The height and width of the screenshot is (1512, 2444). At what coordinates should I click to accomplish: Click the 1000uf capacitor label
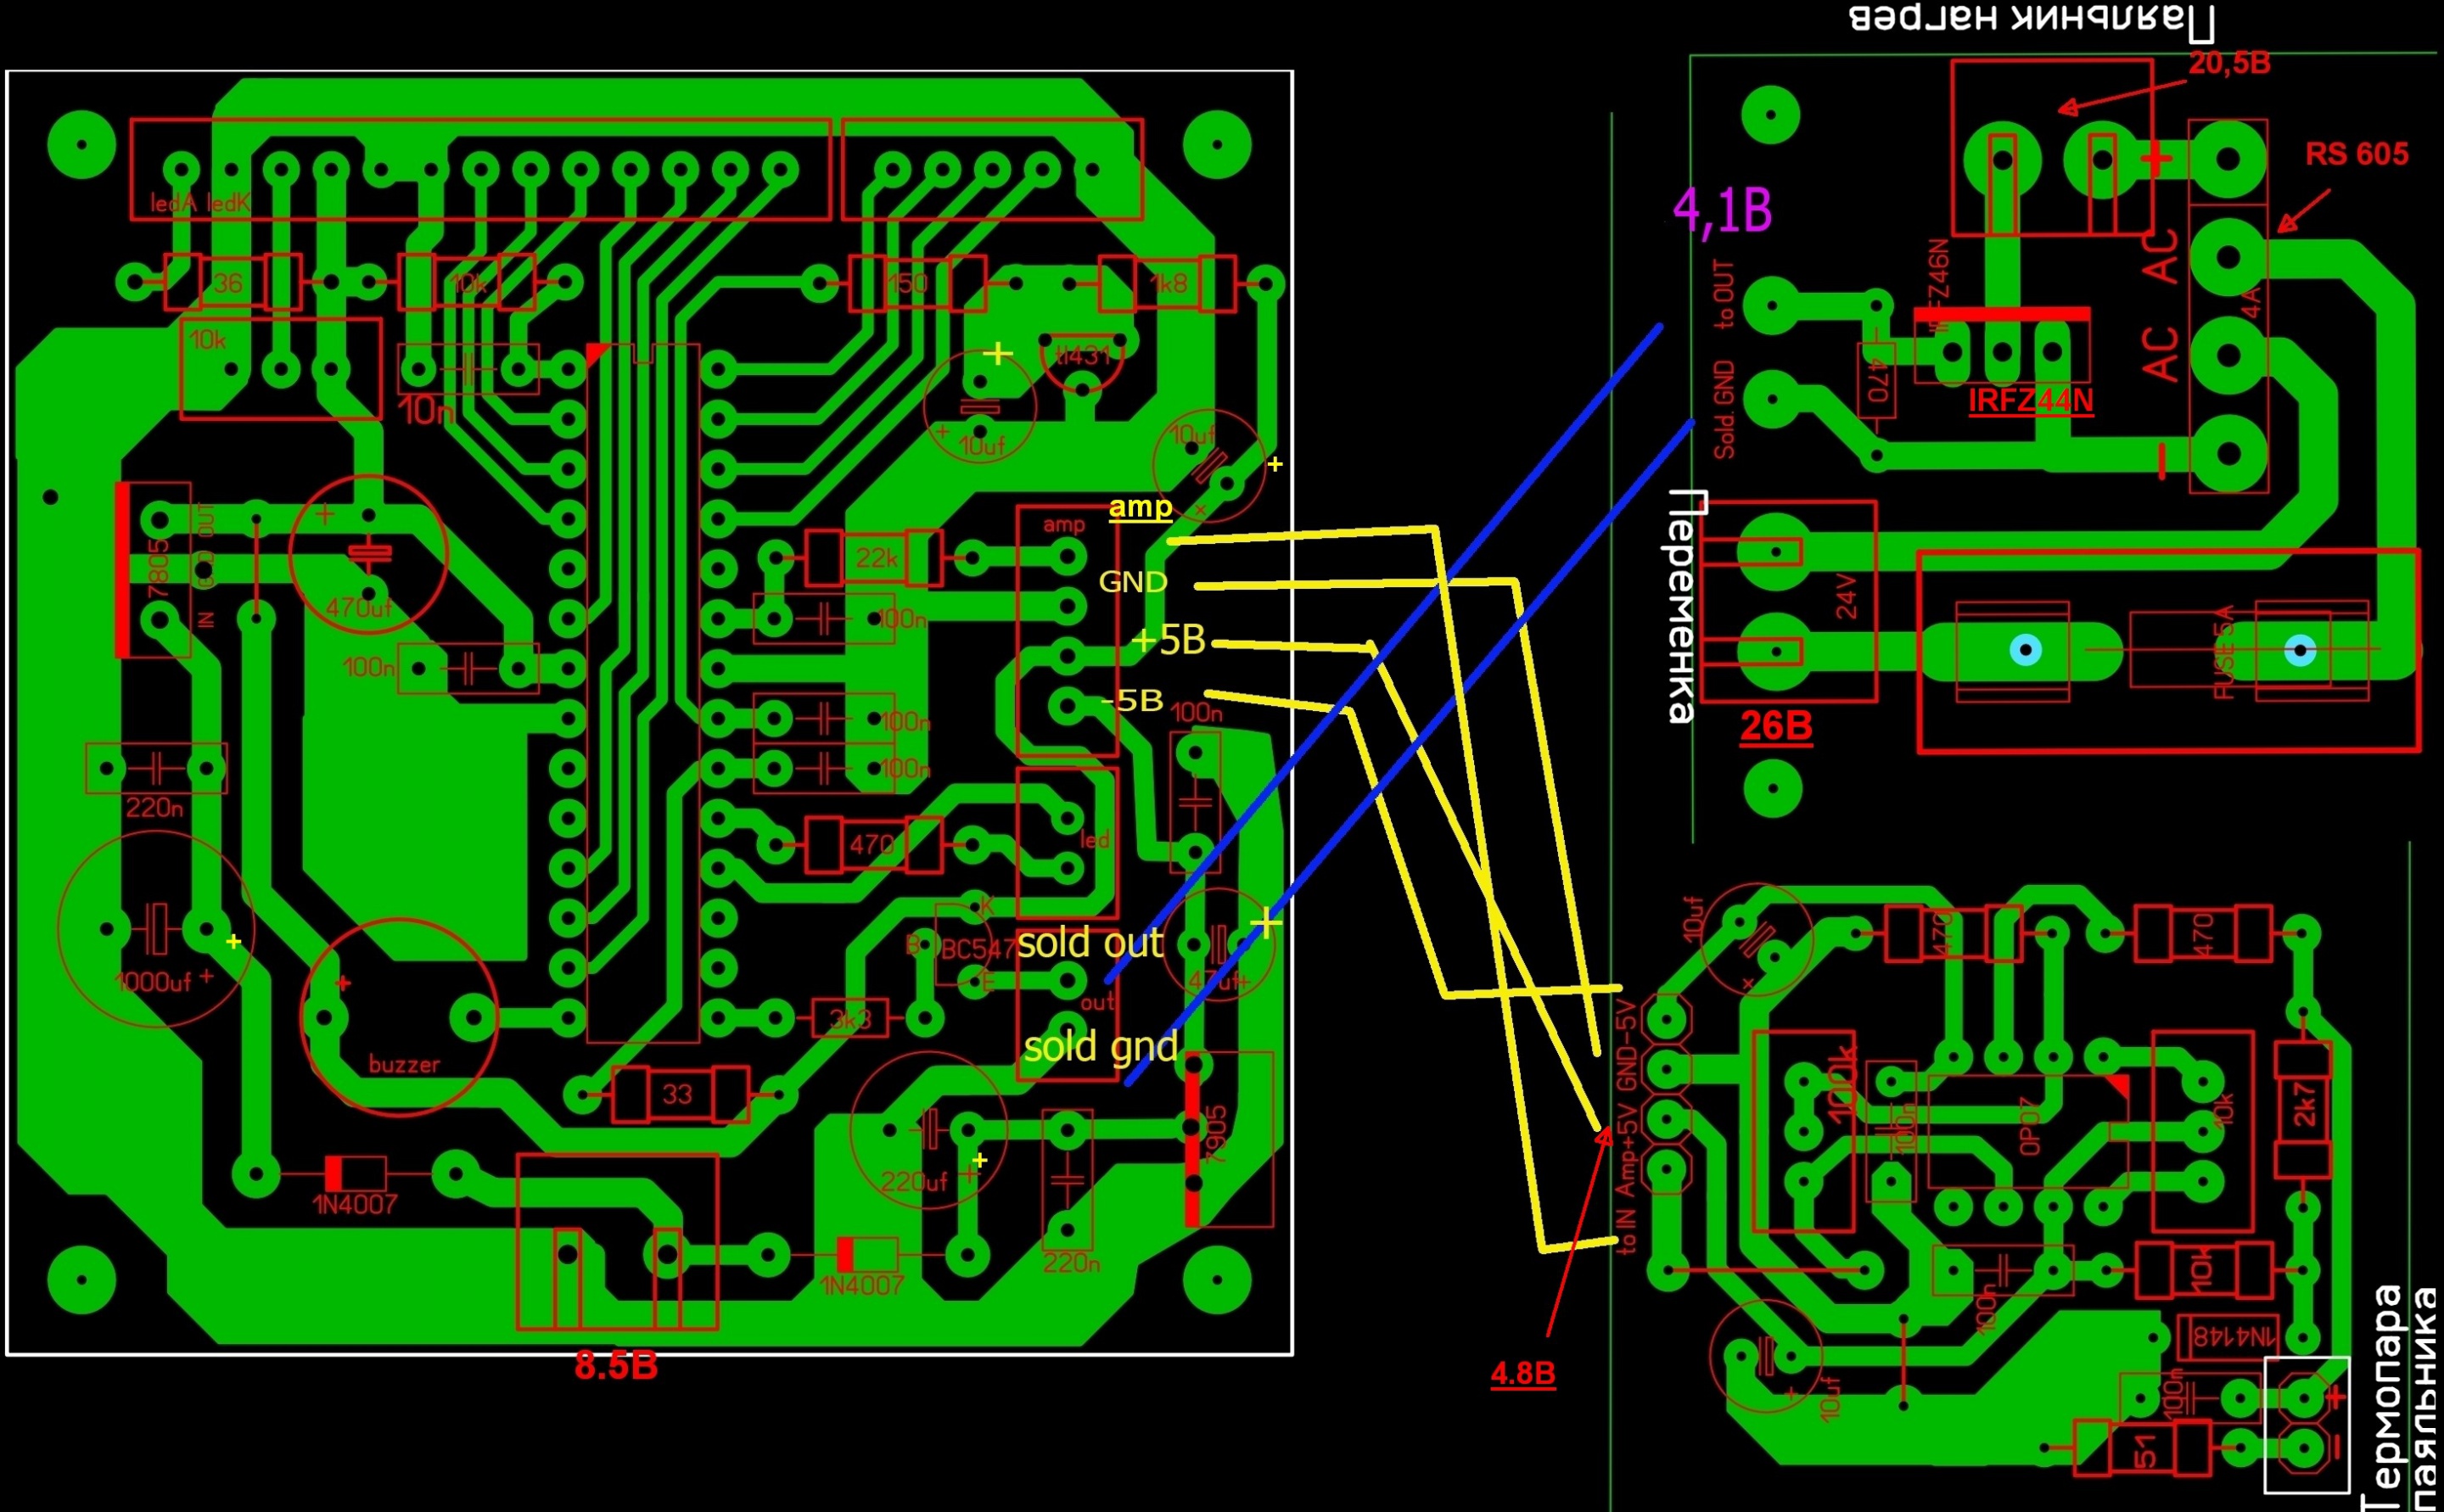point(153,982)
